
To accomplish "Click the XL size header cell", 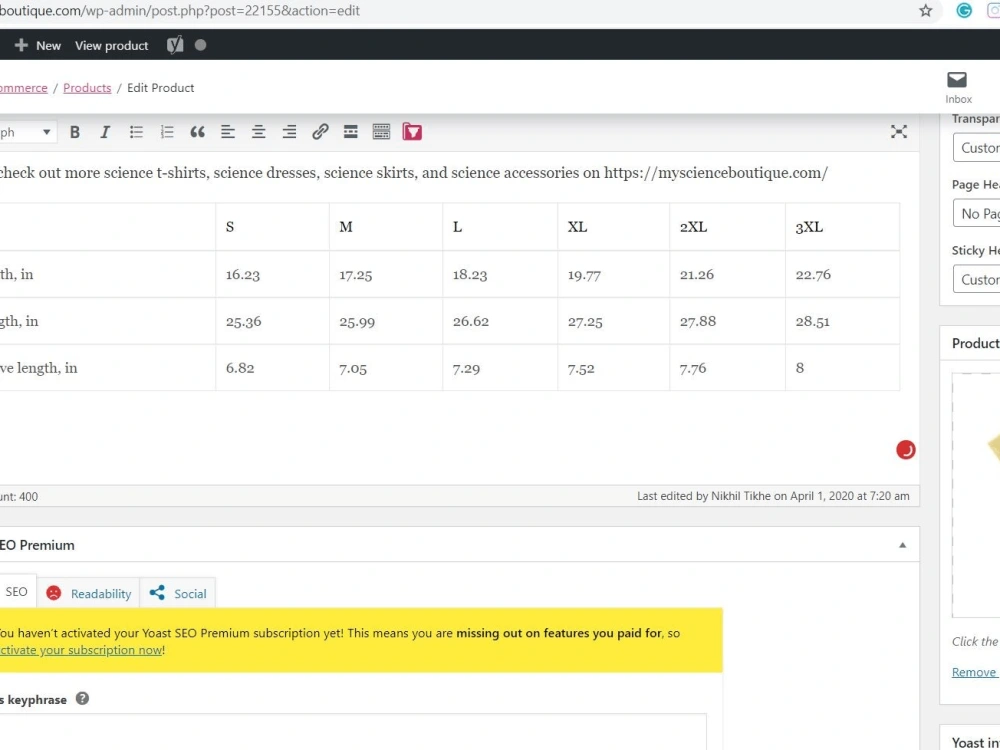I will (614, 227).
